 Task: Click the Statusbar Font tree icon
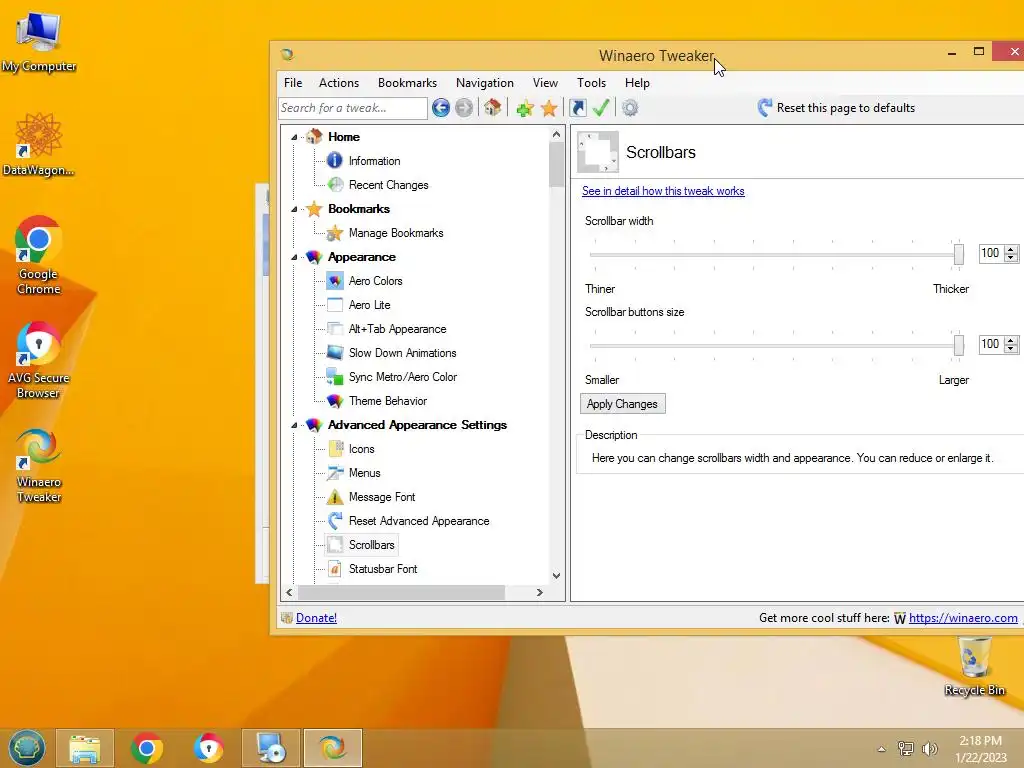(334, 569)
